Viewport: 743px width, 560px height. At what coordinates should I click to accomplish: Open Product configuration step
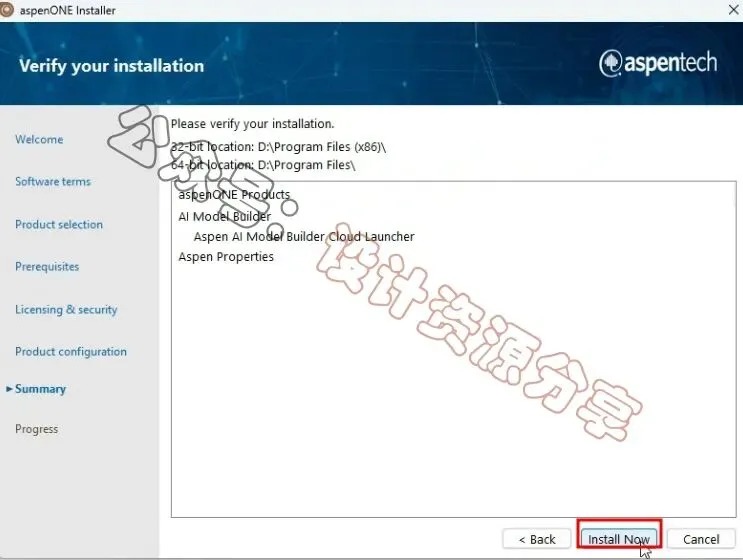click(x=71, y=352)
